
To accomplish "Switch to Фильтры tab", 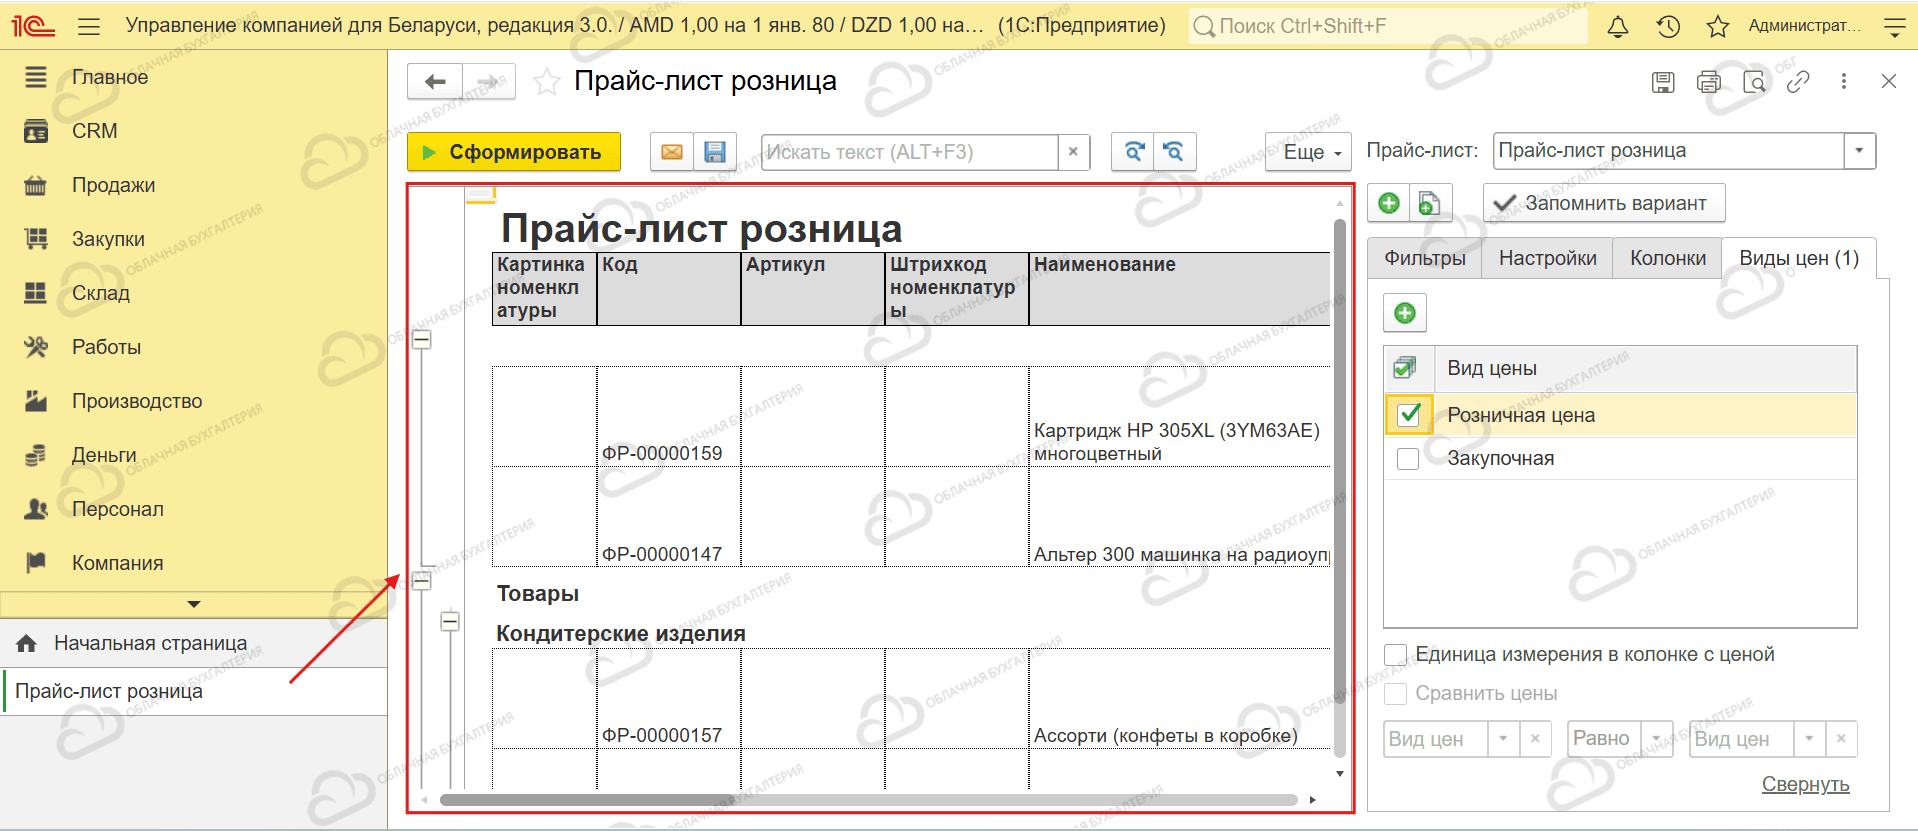I will (1424, 258).
